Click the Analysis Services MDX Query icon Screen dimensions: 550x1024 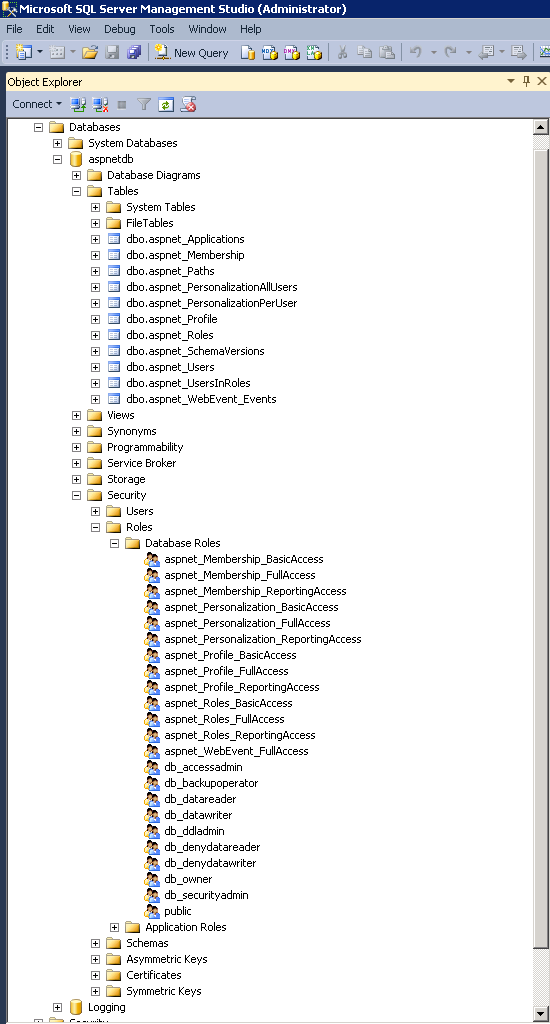click(270, 52)
